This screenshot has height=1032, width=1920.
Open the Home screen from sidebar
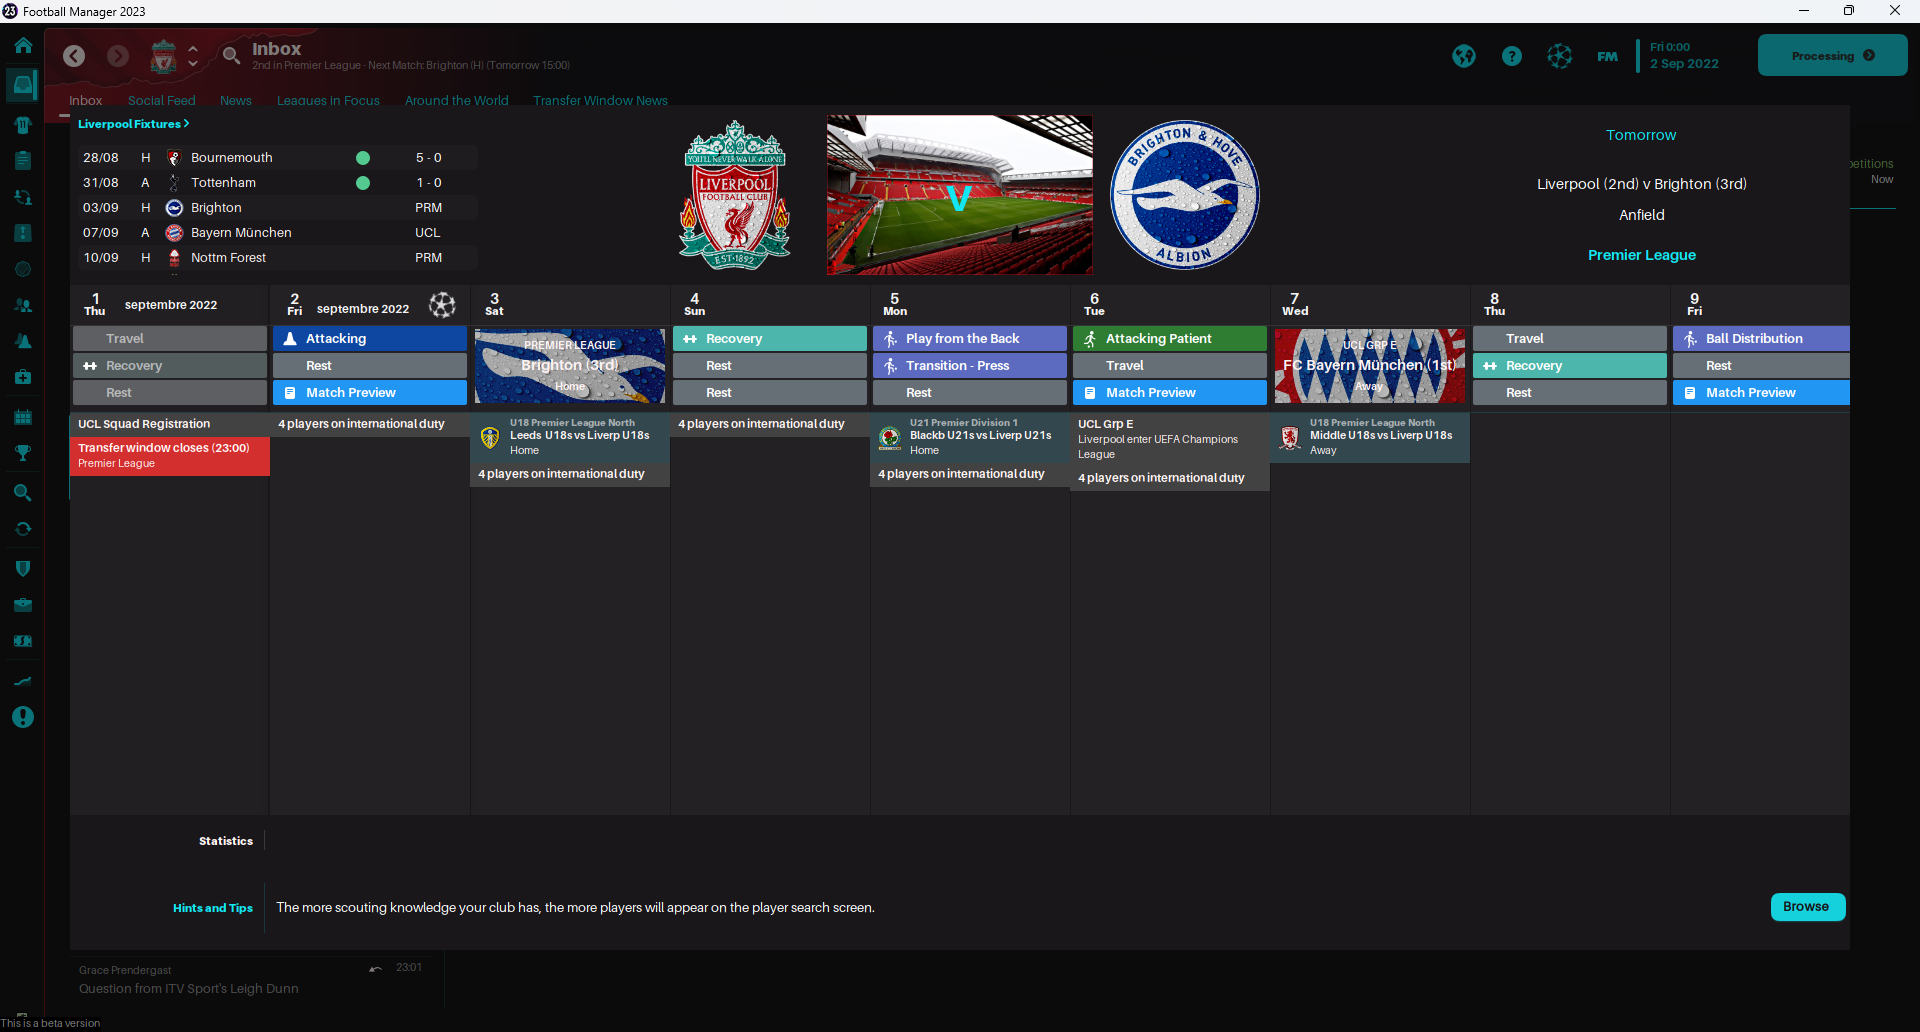pos(23,46)
